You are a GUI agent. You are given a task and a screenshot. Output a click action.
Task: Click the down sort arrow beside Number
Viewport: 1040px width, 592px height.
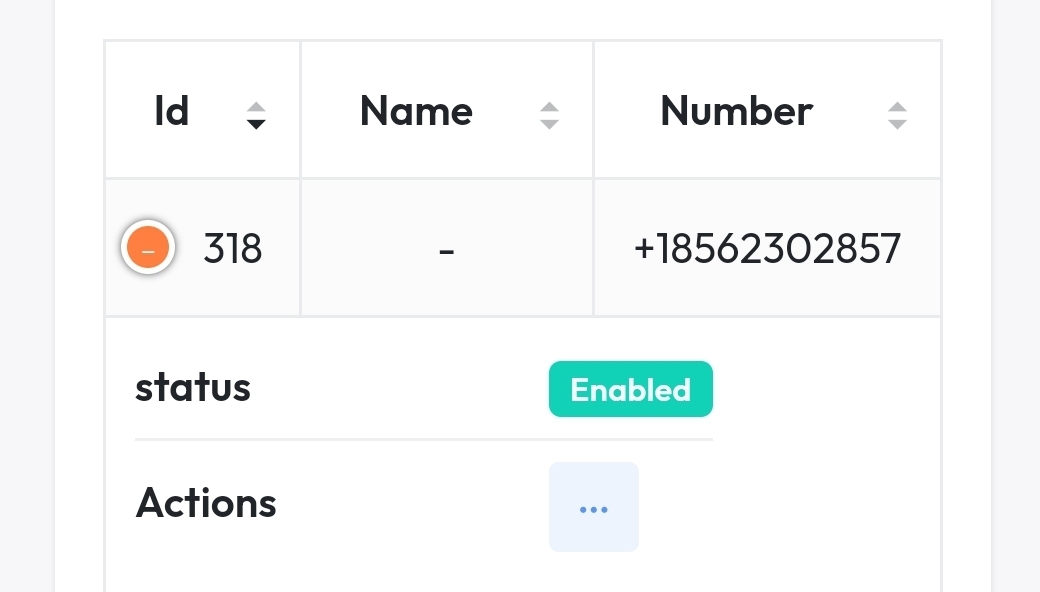click(x=897, y=124)
